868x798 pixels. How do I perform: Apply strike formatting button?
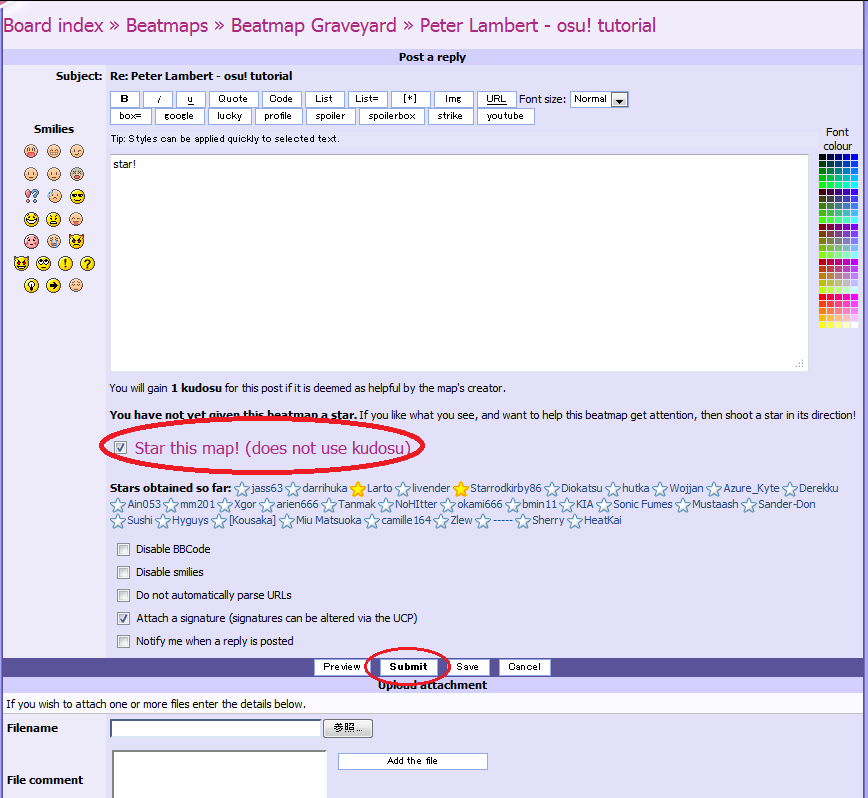coord(451,116)
